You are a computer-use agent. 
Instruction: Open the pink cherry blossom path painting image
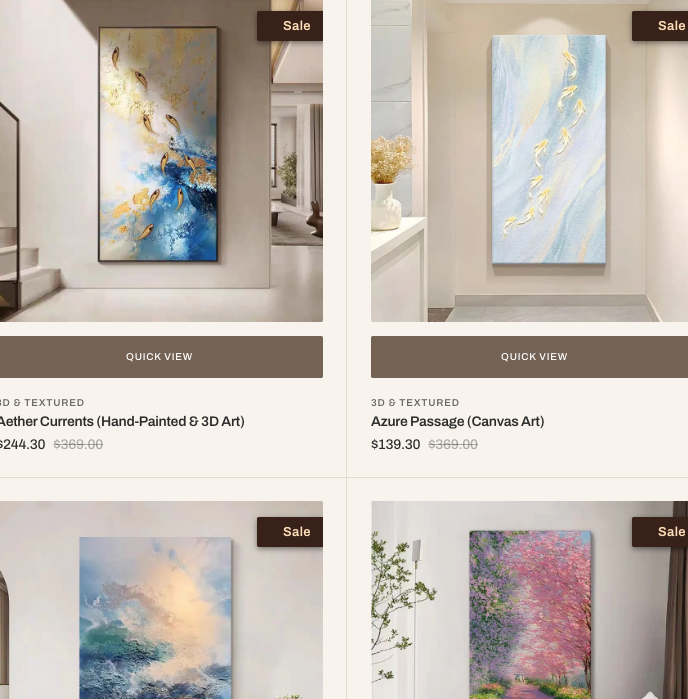[x=530, y=614]
